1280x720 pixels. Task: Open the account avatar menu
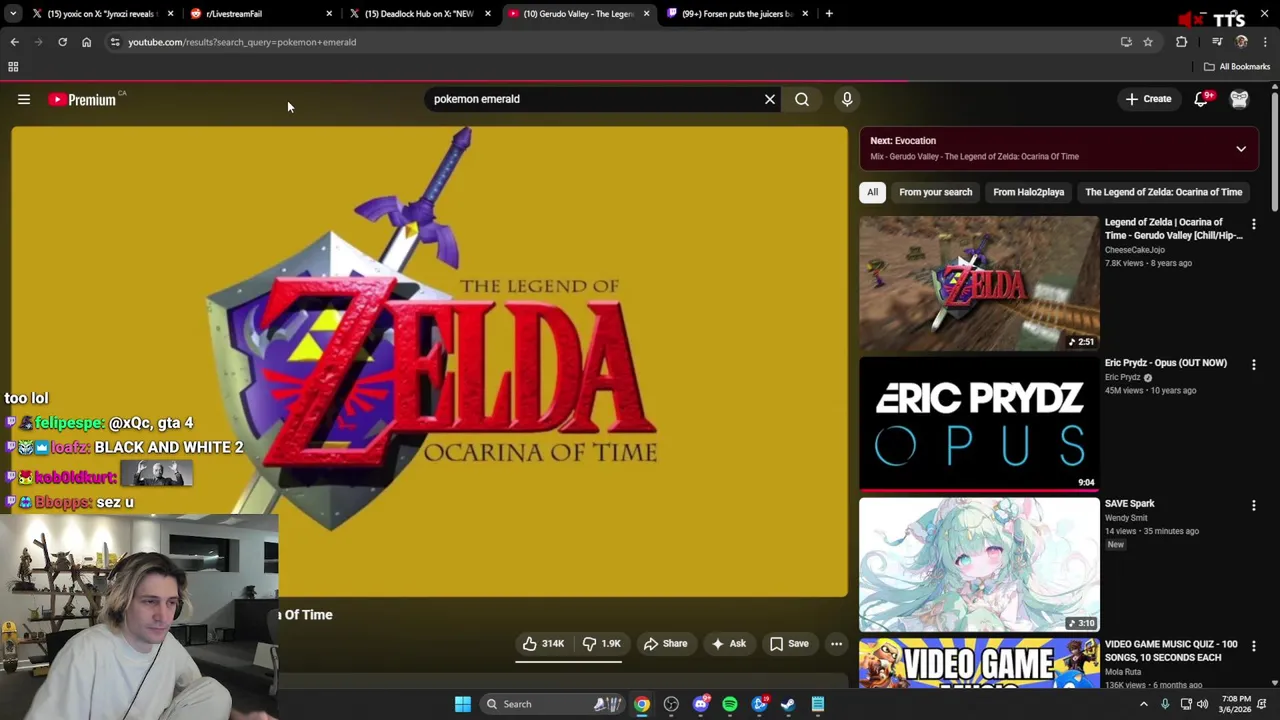click(x=1239, y=99)
